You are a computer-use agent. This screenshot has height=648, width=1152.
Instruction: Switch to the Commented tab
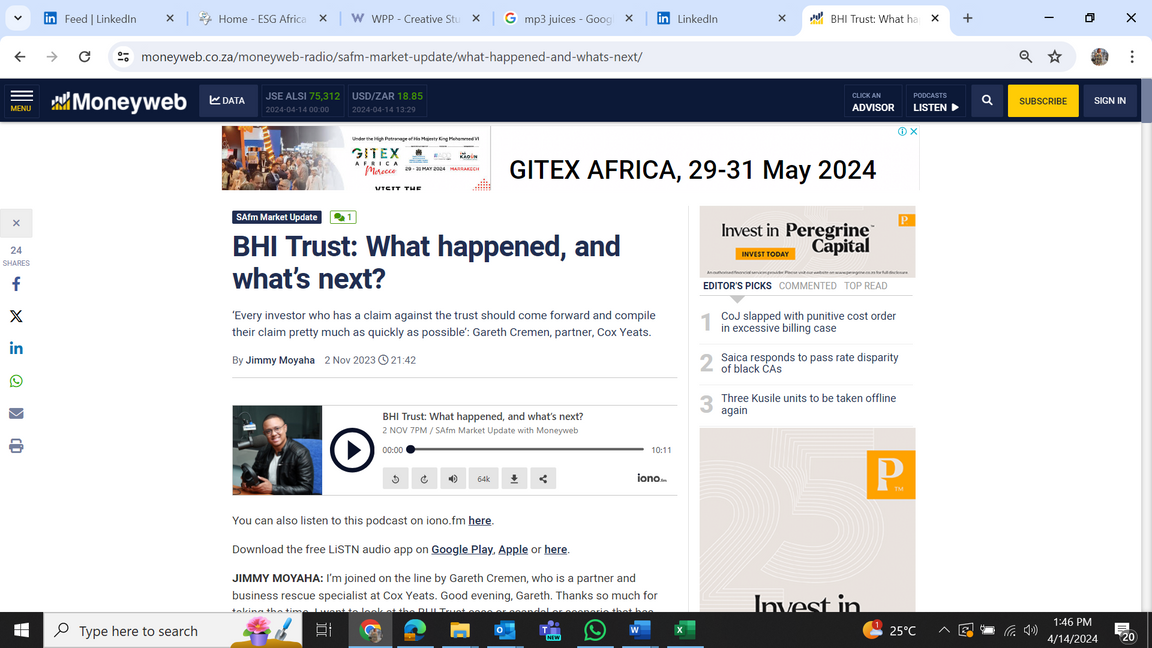pyautogui.click(x=807, y=286)
